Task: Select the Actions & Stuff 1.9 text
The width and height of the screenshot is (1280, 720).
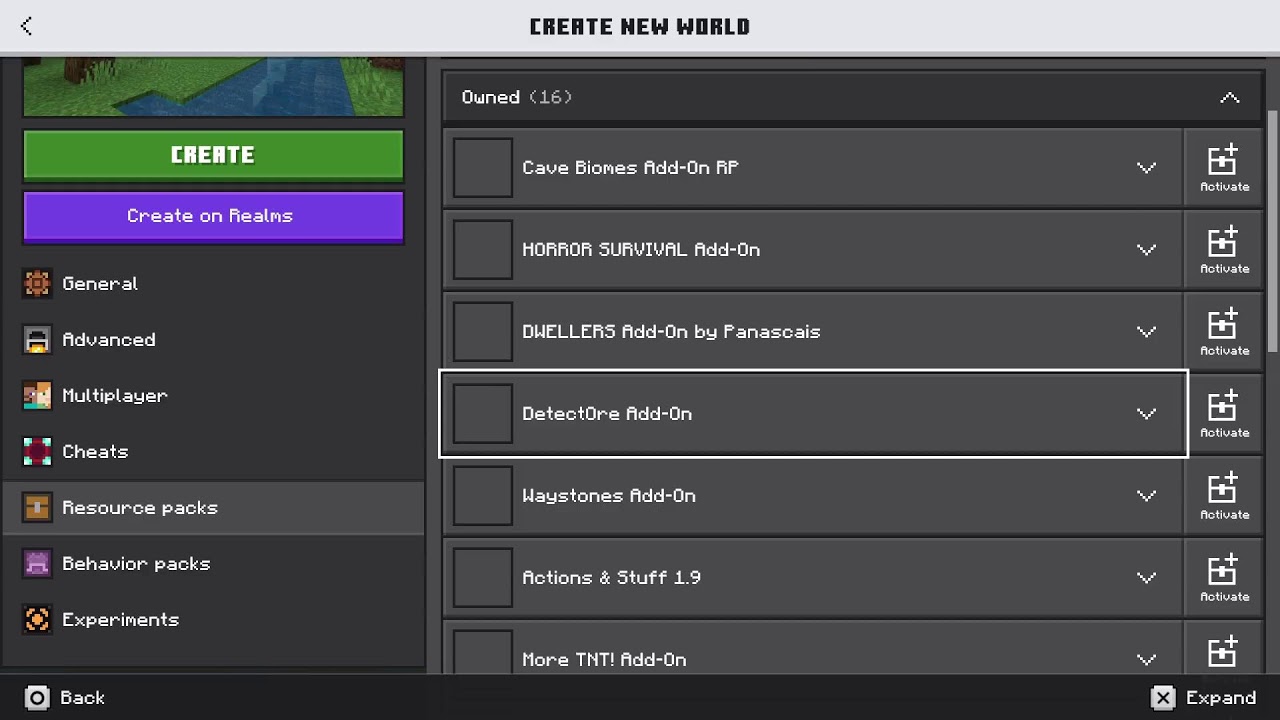Action: [x=611, y=578]
